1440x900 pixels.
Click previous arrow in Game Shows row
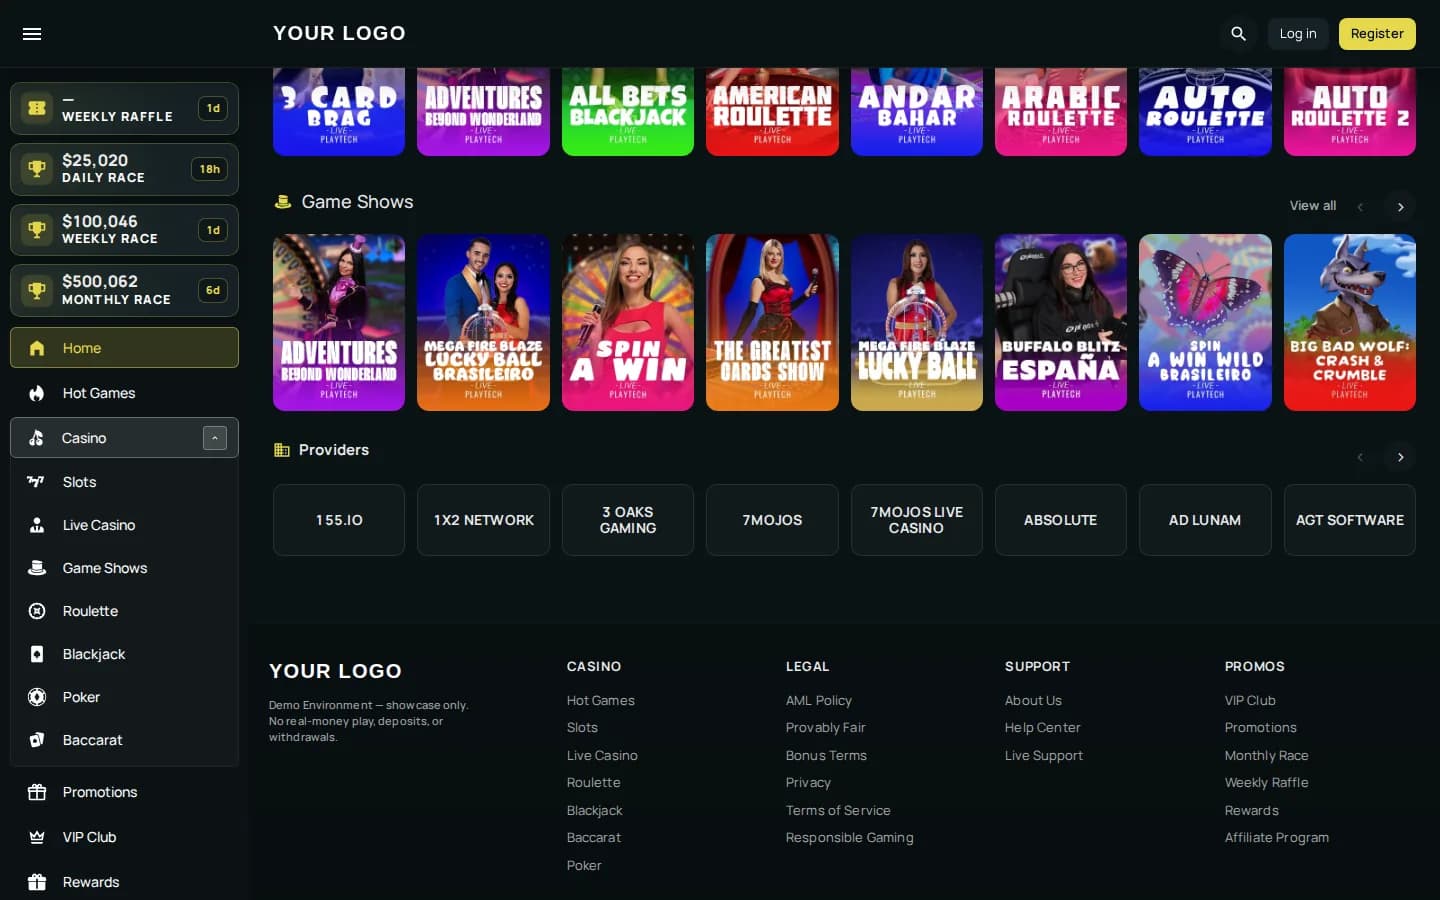tap(1360, 207)
